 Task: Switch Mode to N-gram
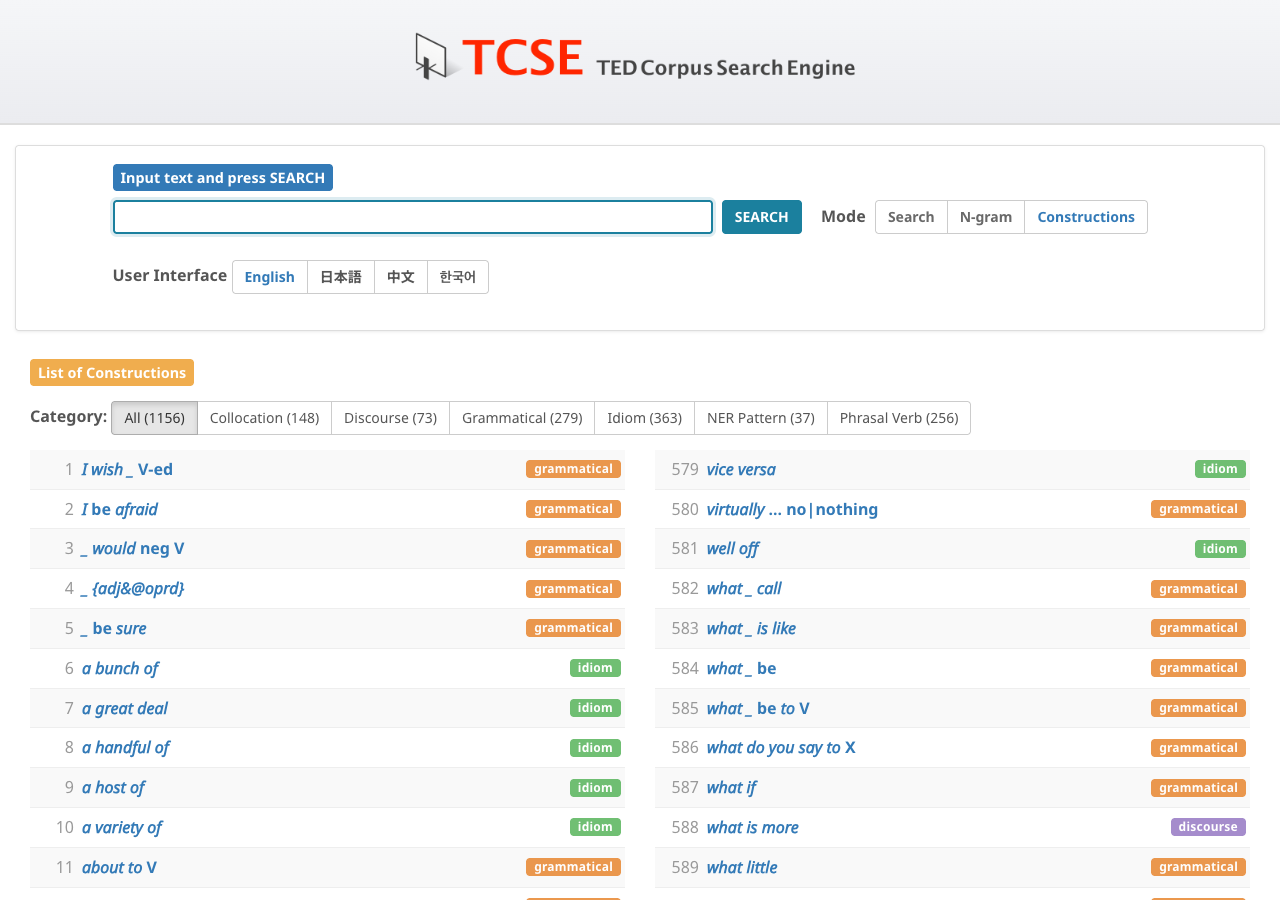(x=985, y=217)
